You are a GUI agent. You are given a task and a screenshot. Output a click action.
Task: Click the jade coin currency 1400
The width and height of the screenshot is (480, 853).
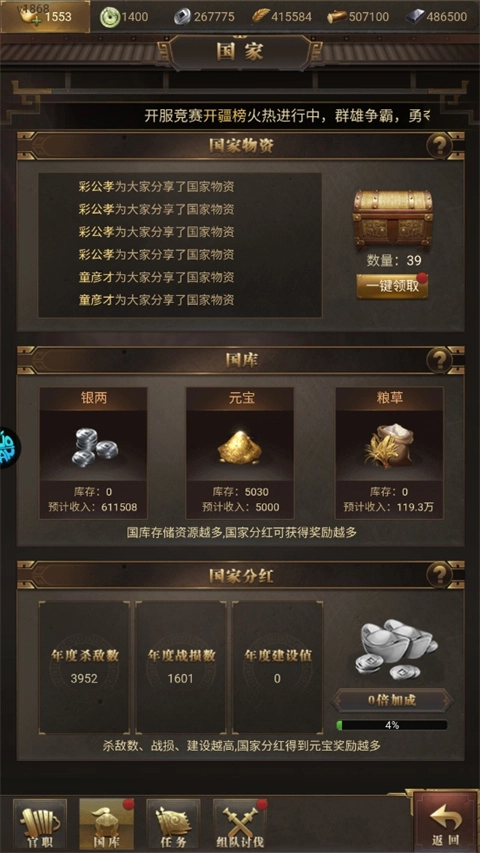(124, 17)
